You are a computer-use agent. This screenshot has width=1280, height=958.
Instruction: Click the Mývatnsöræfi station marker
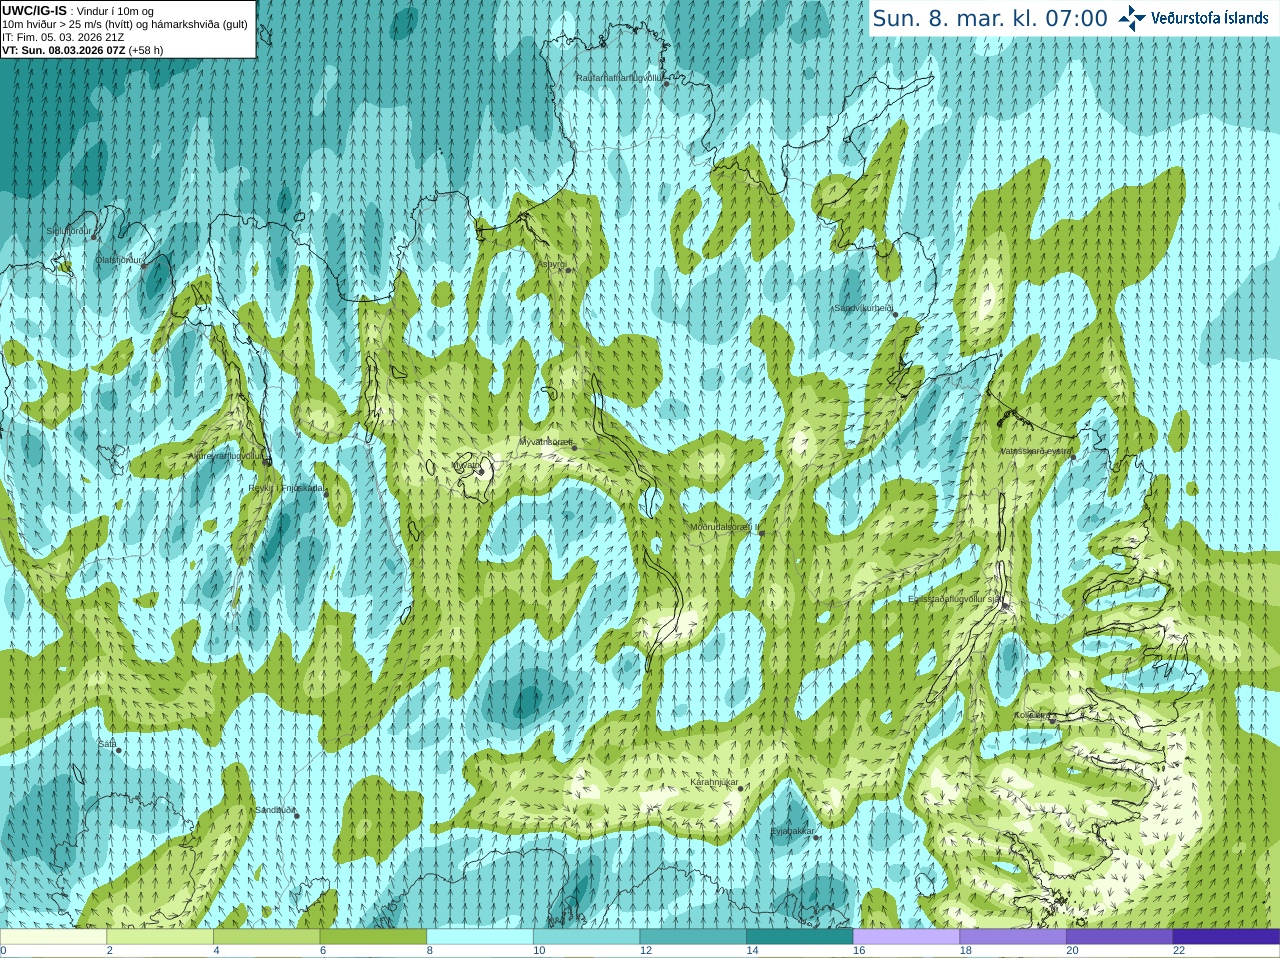tap(574, 447)
